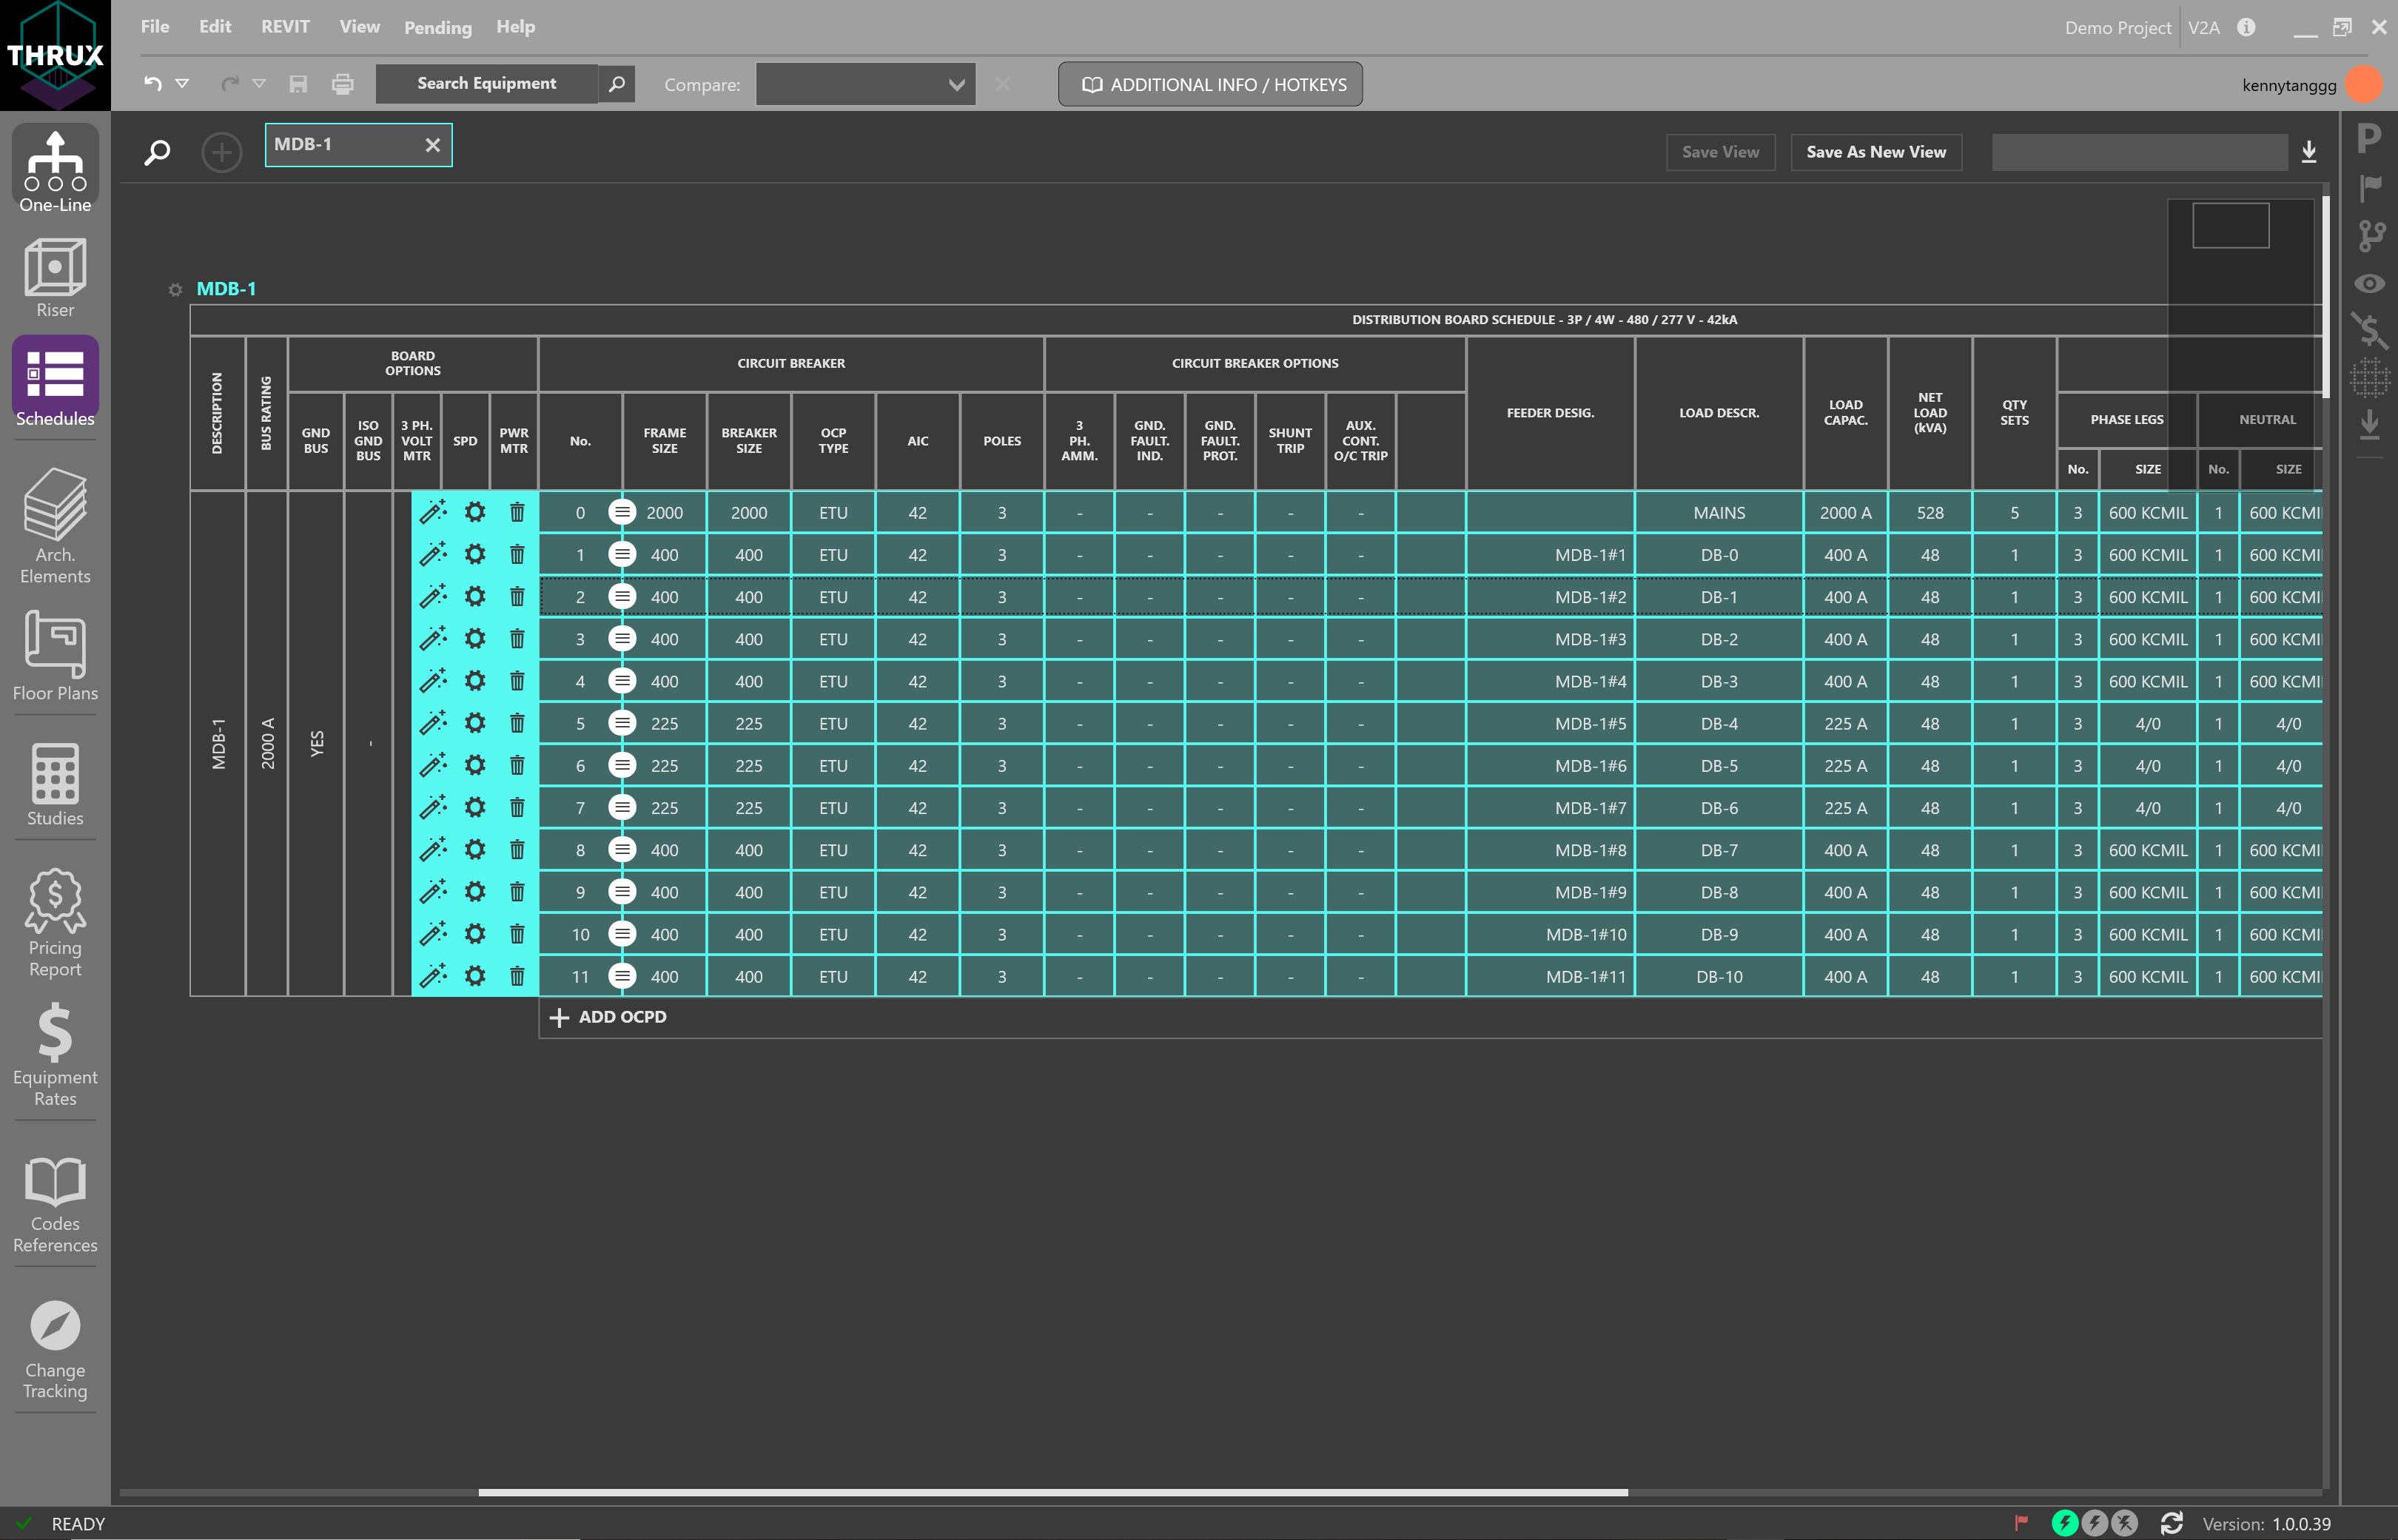Screen dimensions: 2398x1540
Task: Open the REVIT menu
Action: (x=285, y=27)
